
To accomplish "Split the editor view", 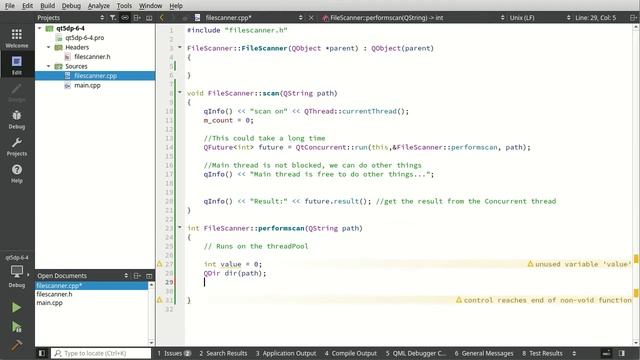I will coord(633,18).
